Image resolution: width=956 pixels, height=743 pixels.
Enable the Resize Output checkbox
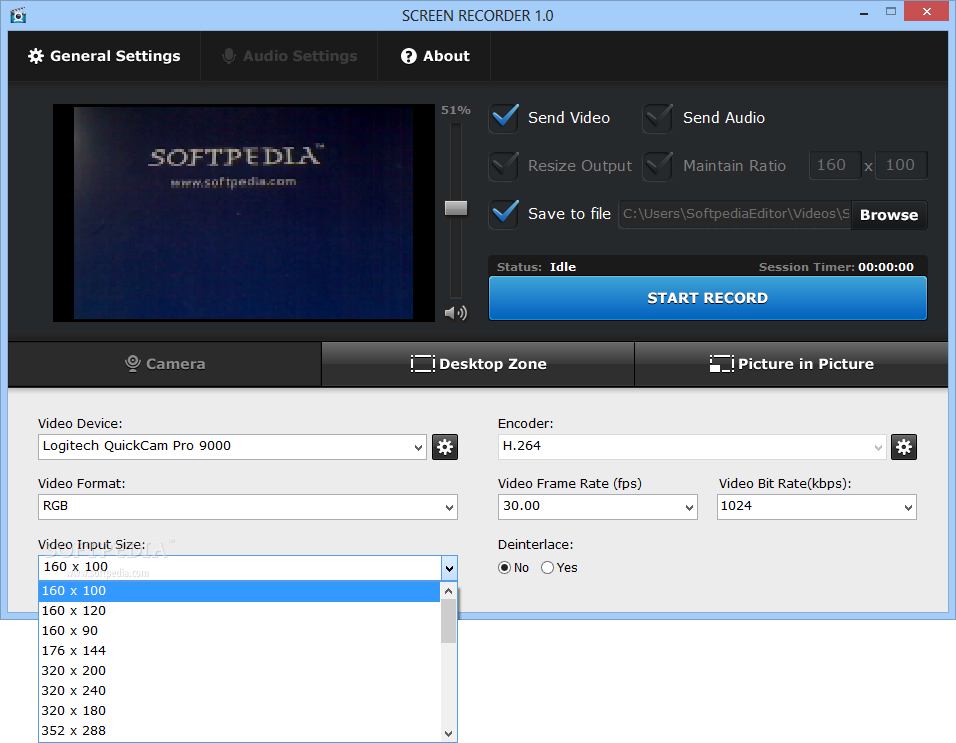504,166
